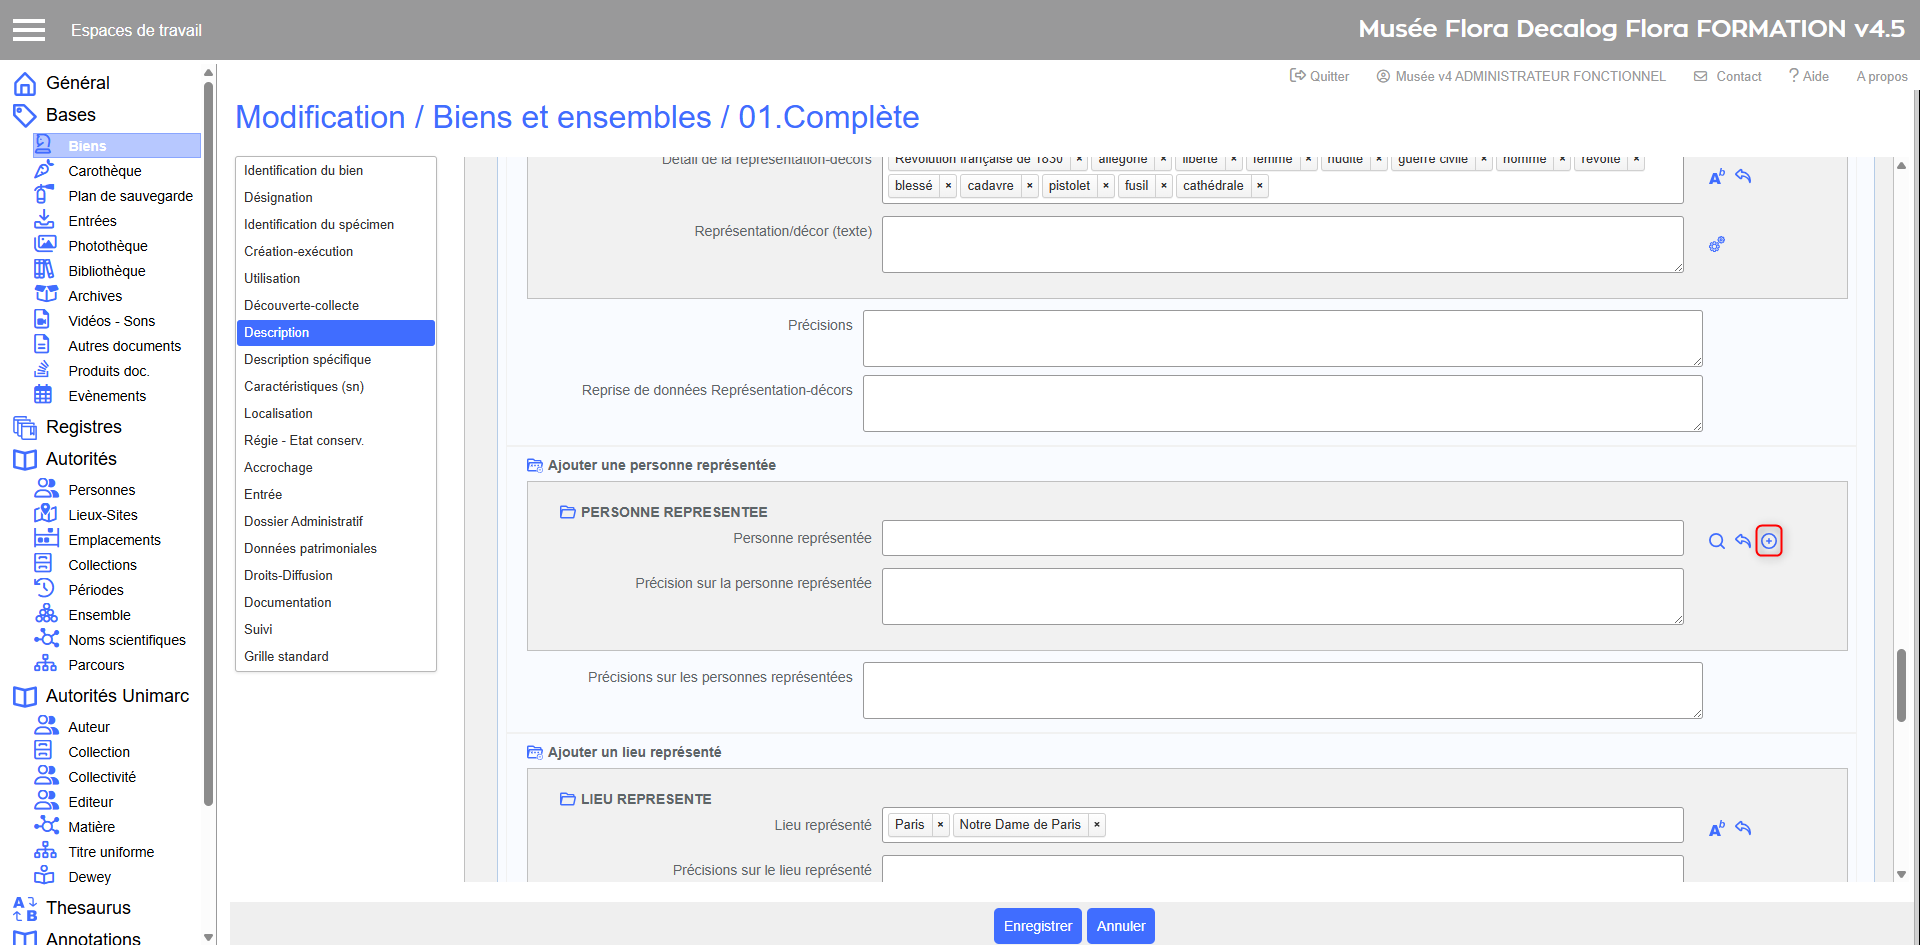
Task: Click the form's vertical scrollbar thumb
Action: (x=1900, y=685)
